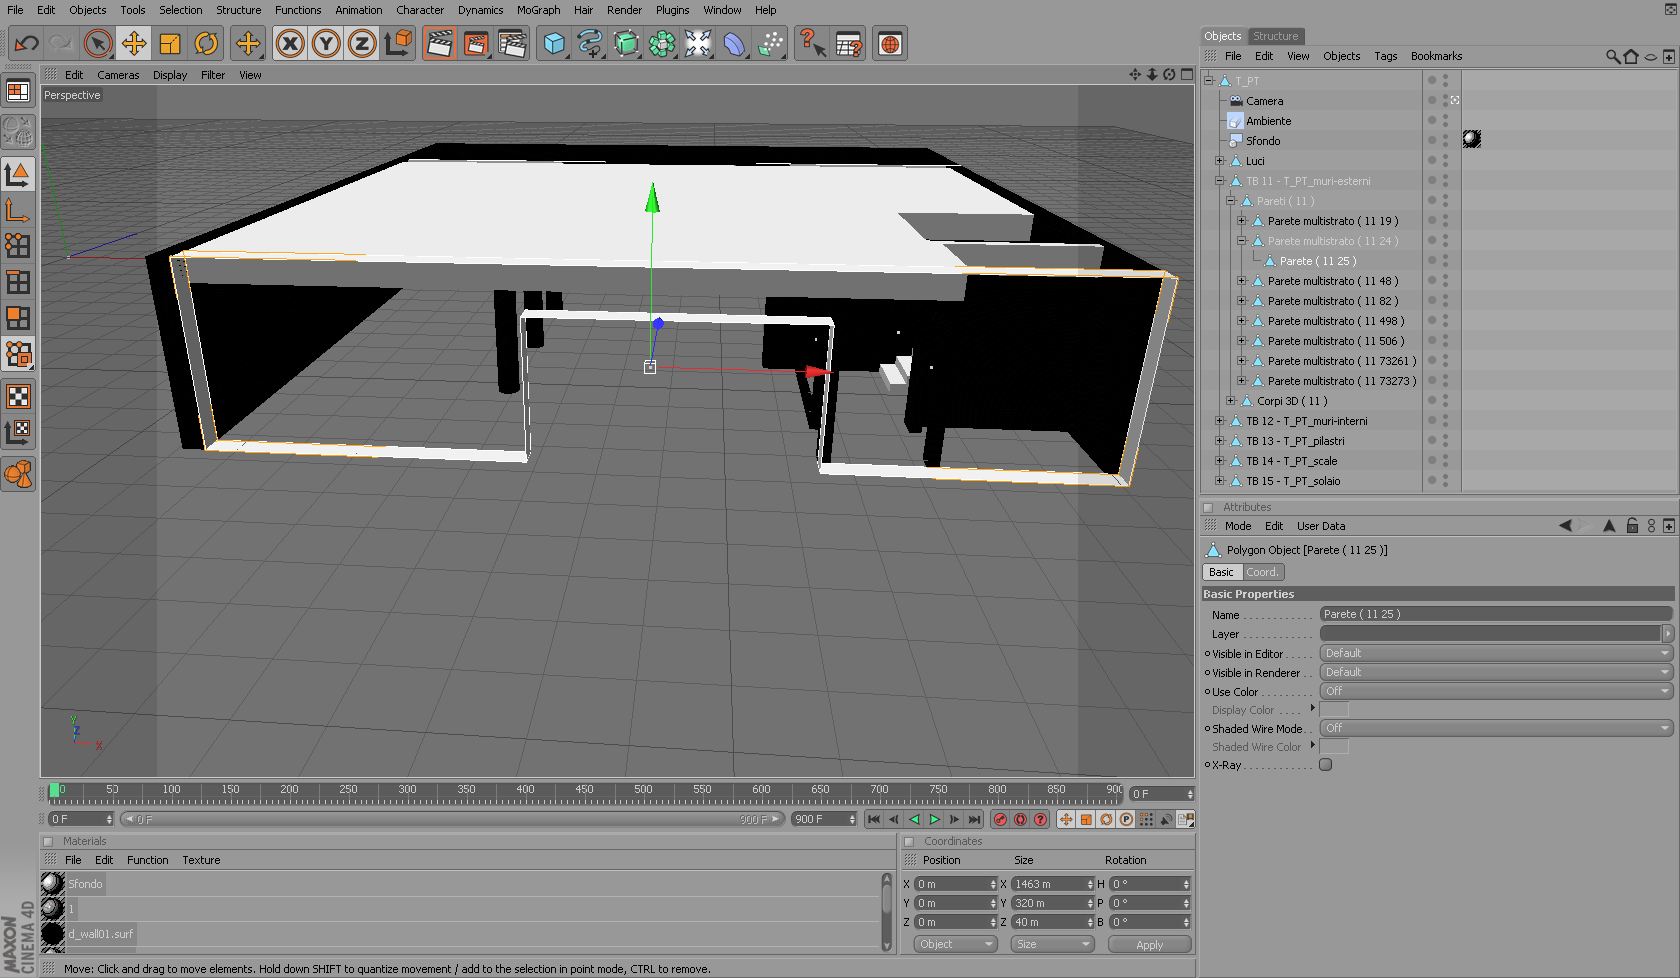This screenshot has height=978, width=1680.
Task: Open the layout switcher icon in left sidebar
Action: (x=18, y=92)
